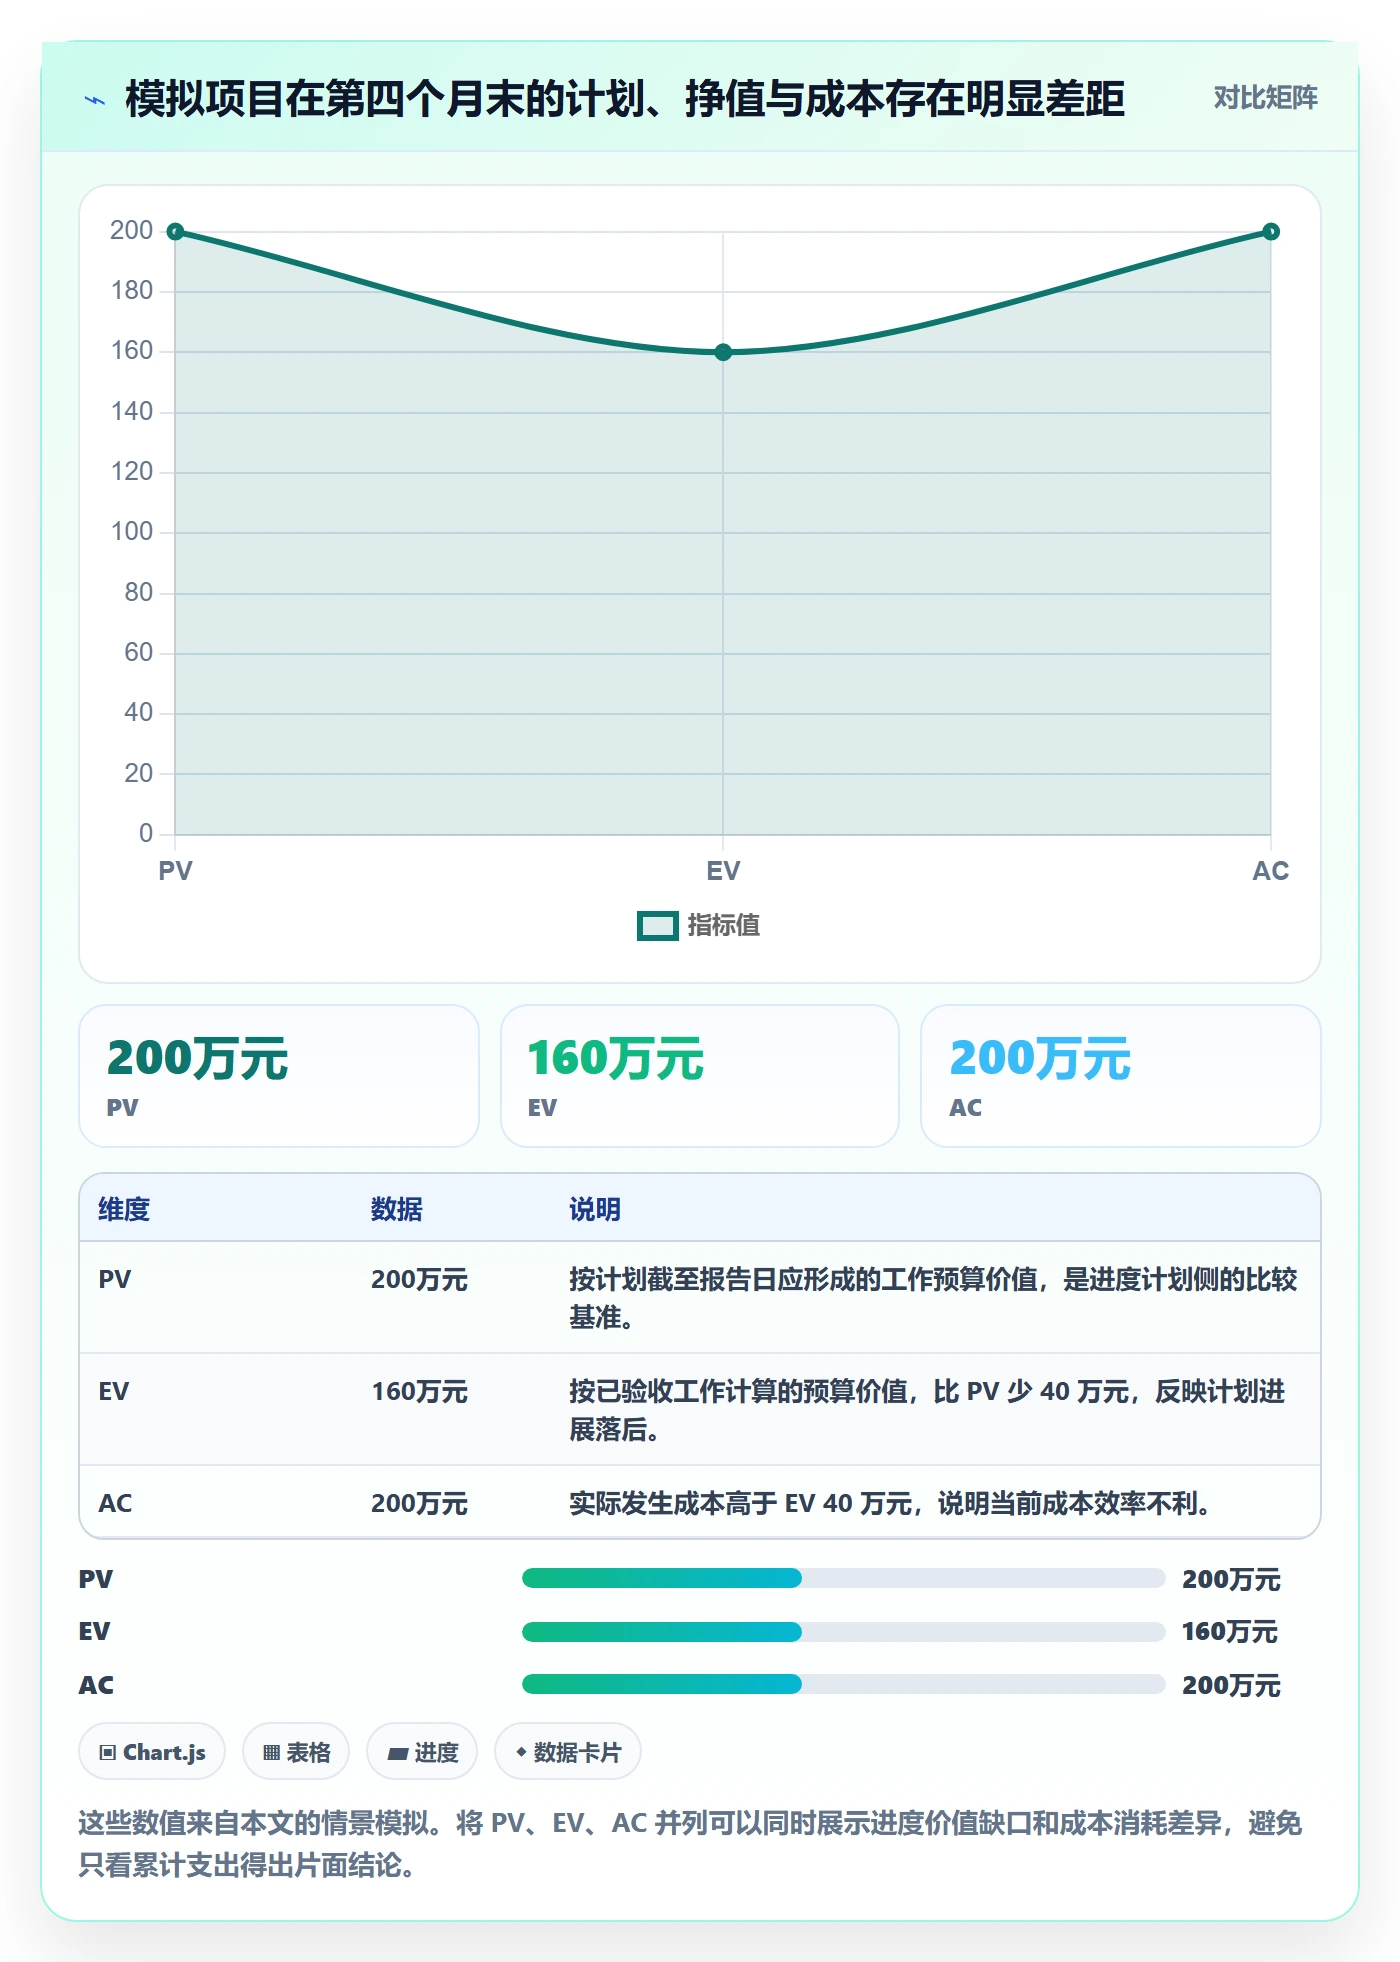The image size is (1400, 1962).
Task: Click the AC progress bar
Action: point(843,1685)
